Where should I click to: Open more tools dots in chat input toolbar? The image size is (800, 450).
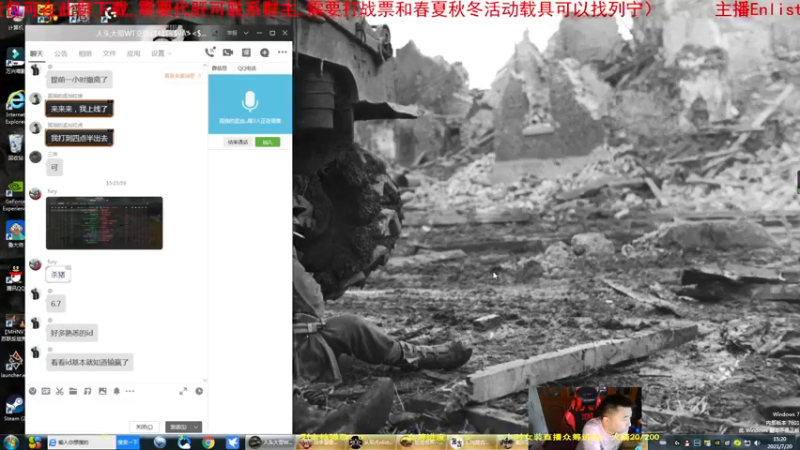[130, 391]
